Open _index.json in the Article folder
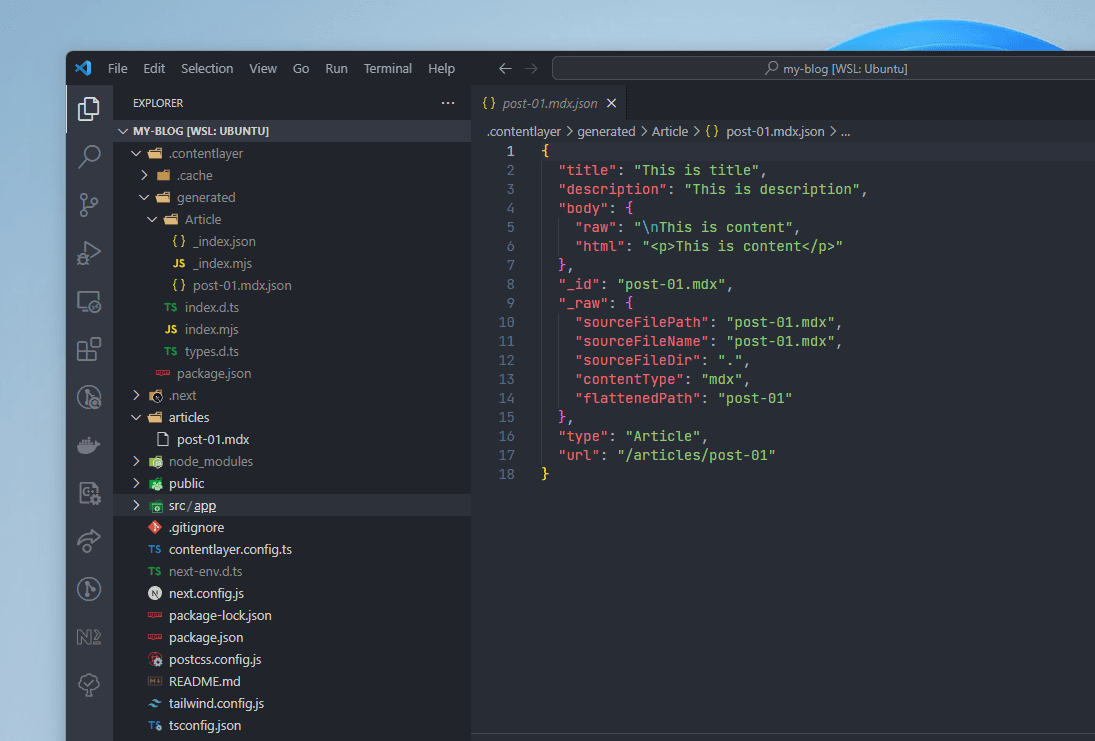The image size is (1095, 741). point(292,241)
